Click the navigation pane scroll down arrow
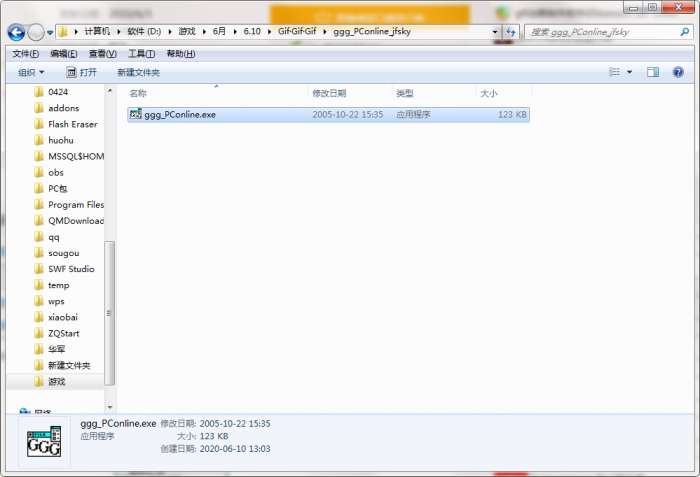700x477 pixels. point(109,407)
